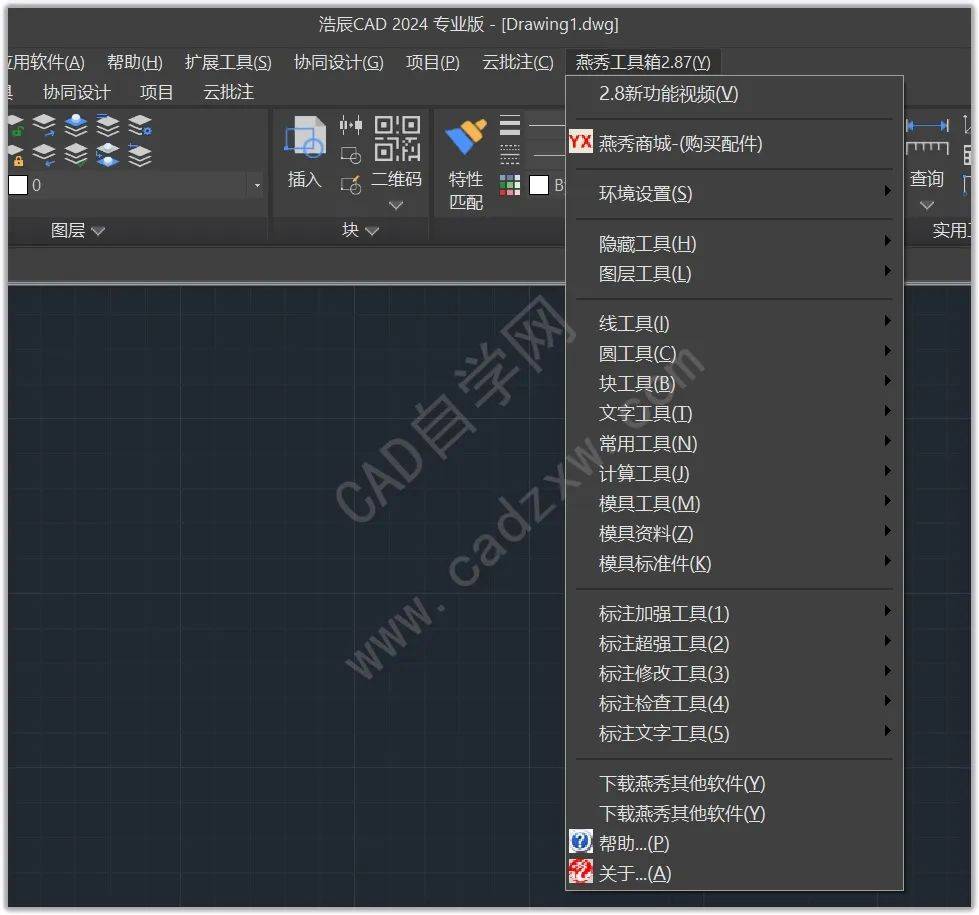The height and width of the screenshot is (915, 979).
Task: Click the red icon beside 关于...(A)
Action: point(581,872)
